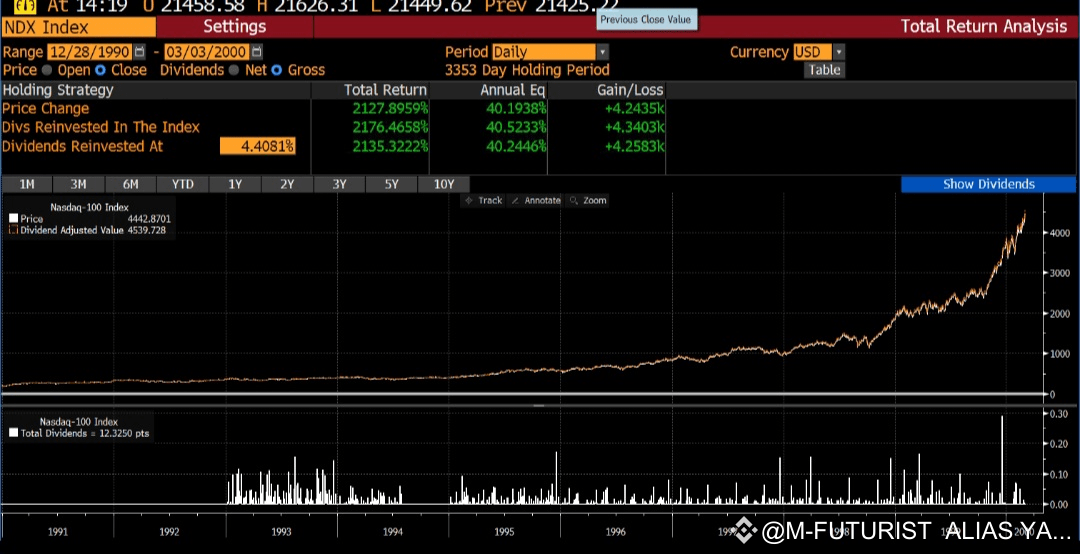Select the YTD range tab
The height and width of the screenshot is (554, 1080).
click(183, 184)
